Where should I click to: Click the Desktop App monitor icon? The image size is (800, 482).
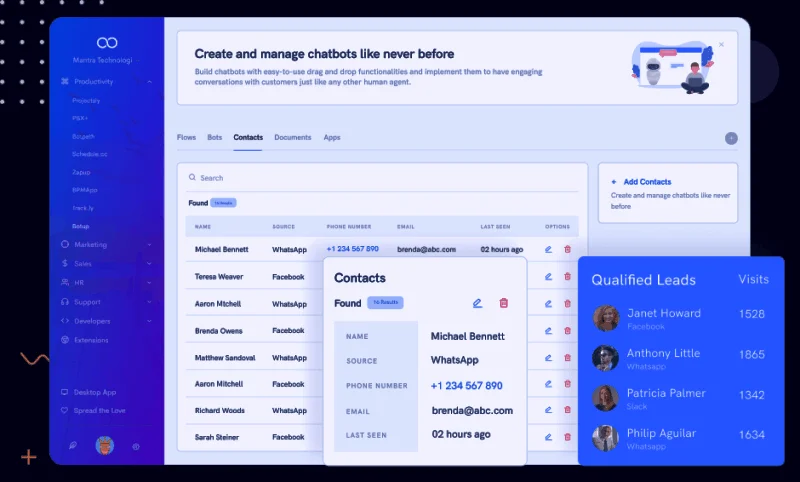pyautogui.click(x=64, y=392)
